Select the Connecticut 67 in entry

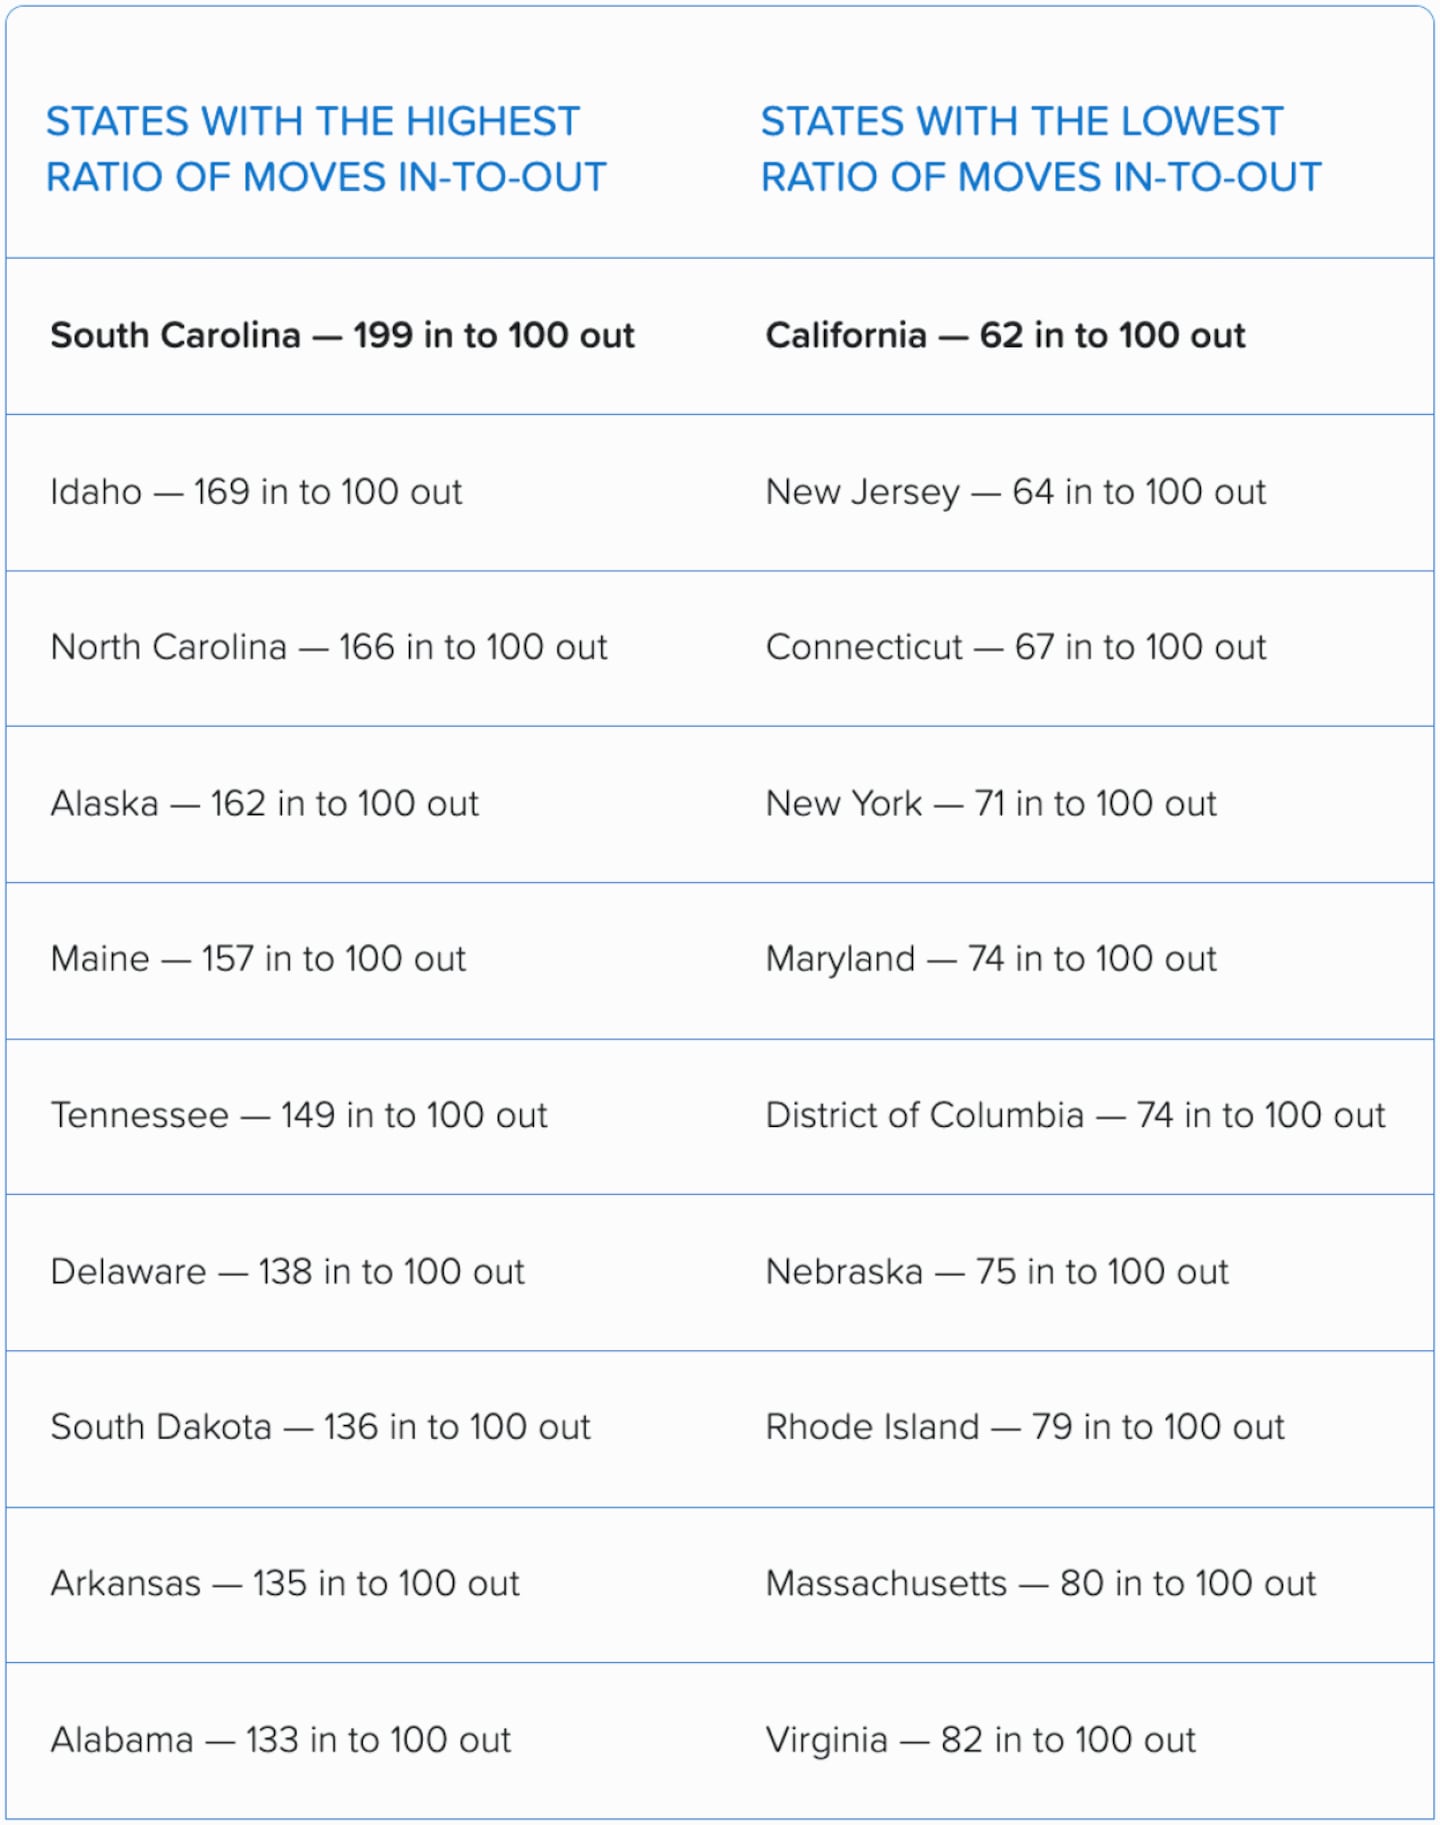coord(1015,648)
